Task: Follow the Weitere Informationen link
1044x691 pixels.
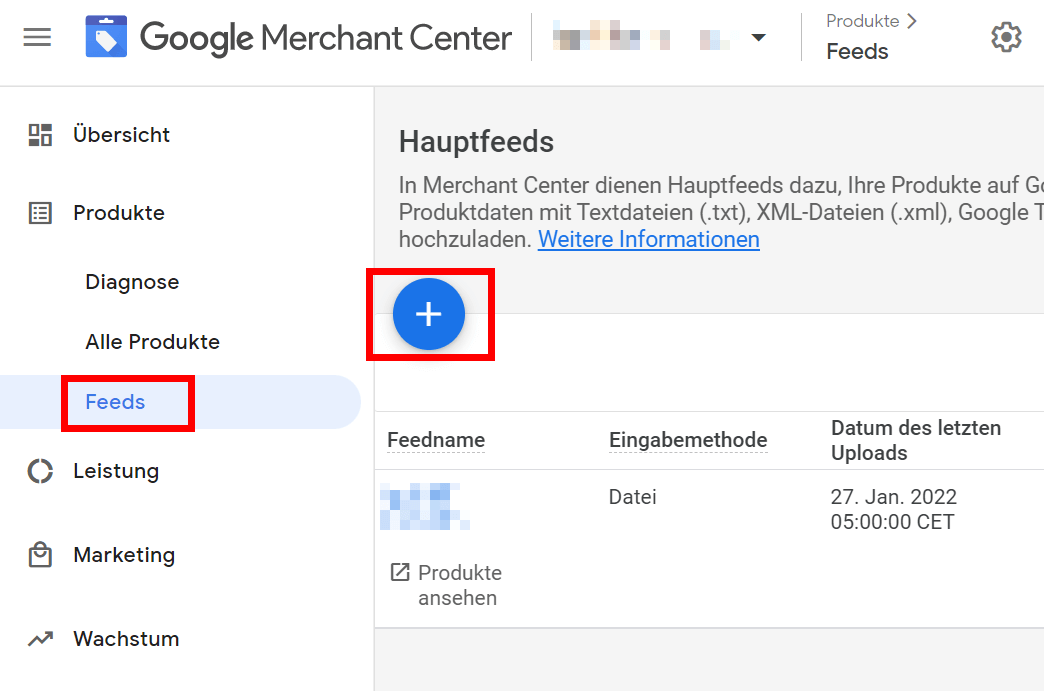Action: coord(648,240)
